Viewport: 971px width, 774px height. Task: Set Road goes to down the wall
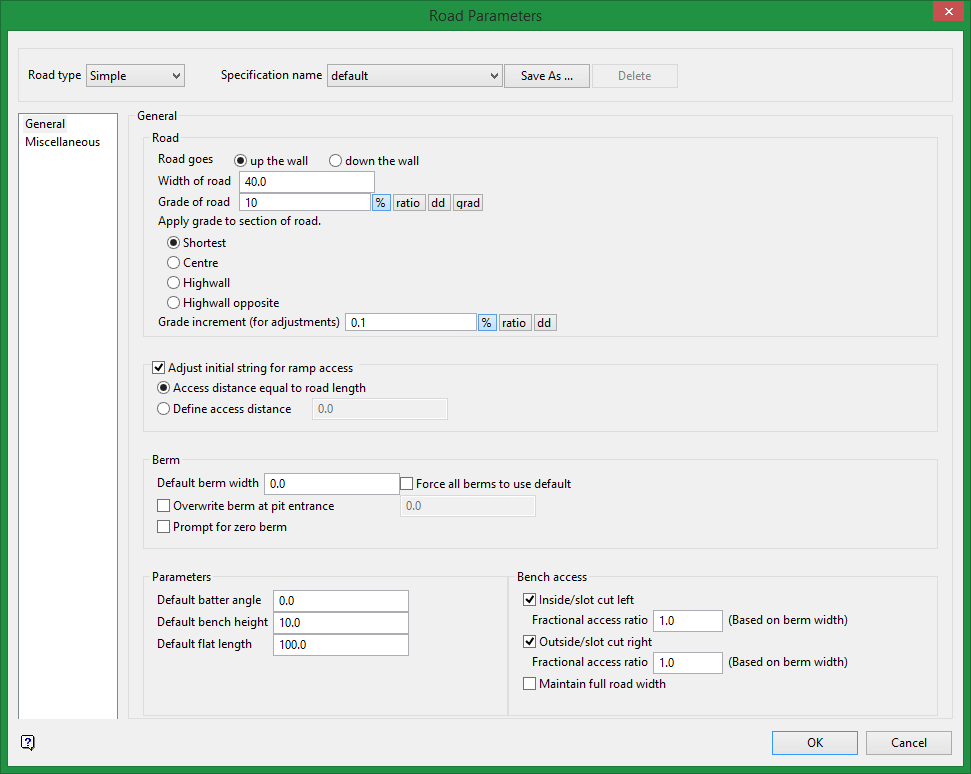(x=336, y=161)
